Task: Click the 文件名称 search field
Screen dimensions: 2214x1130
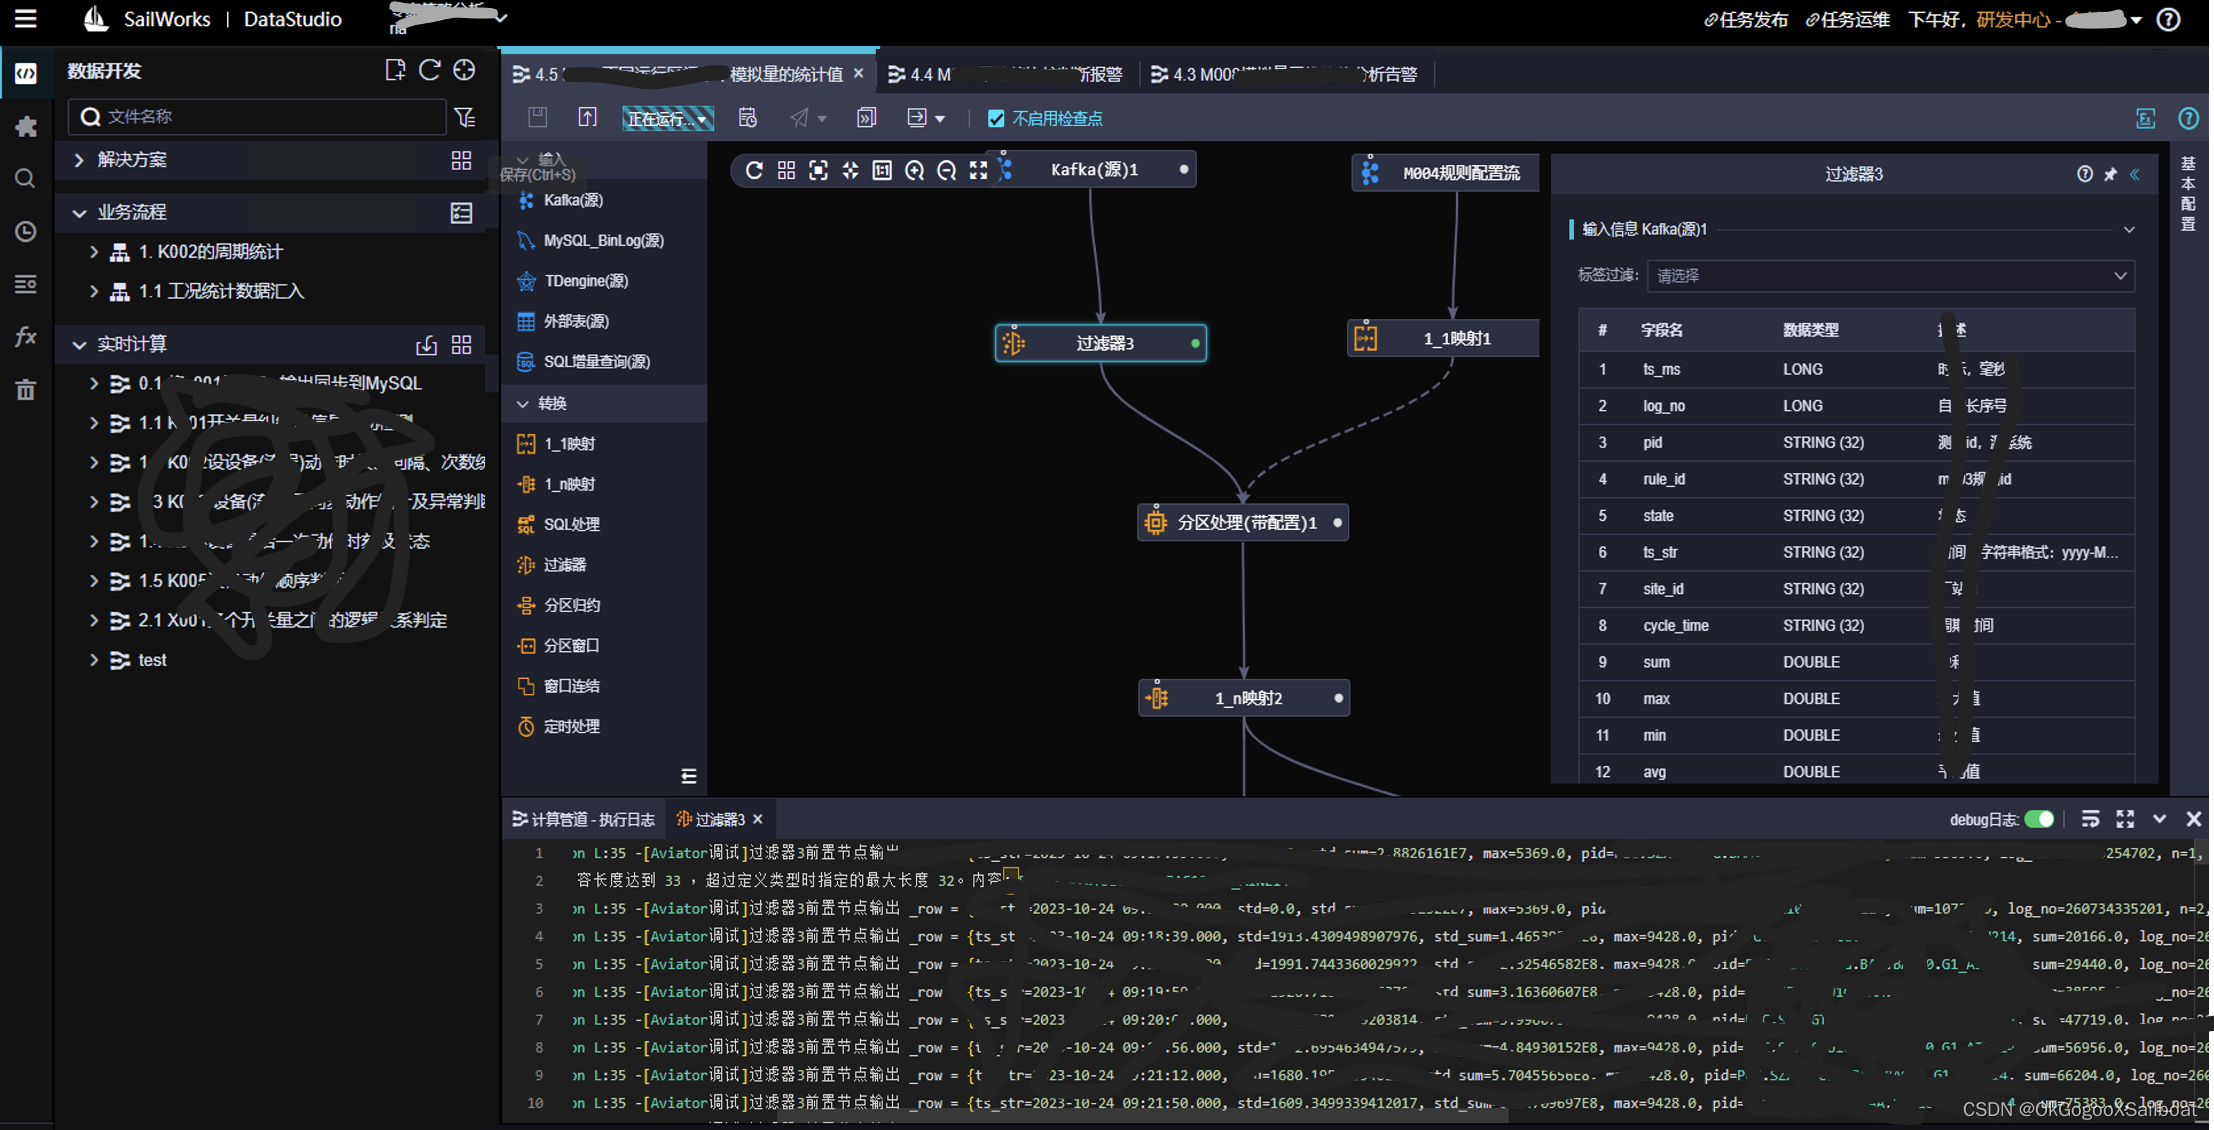Action: pos(258,117)
